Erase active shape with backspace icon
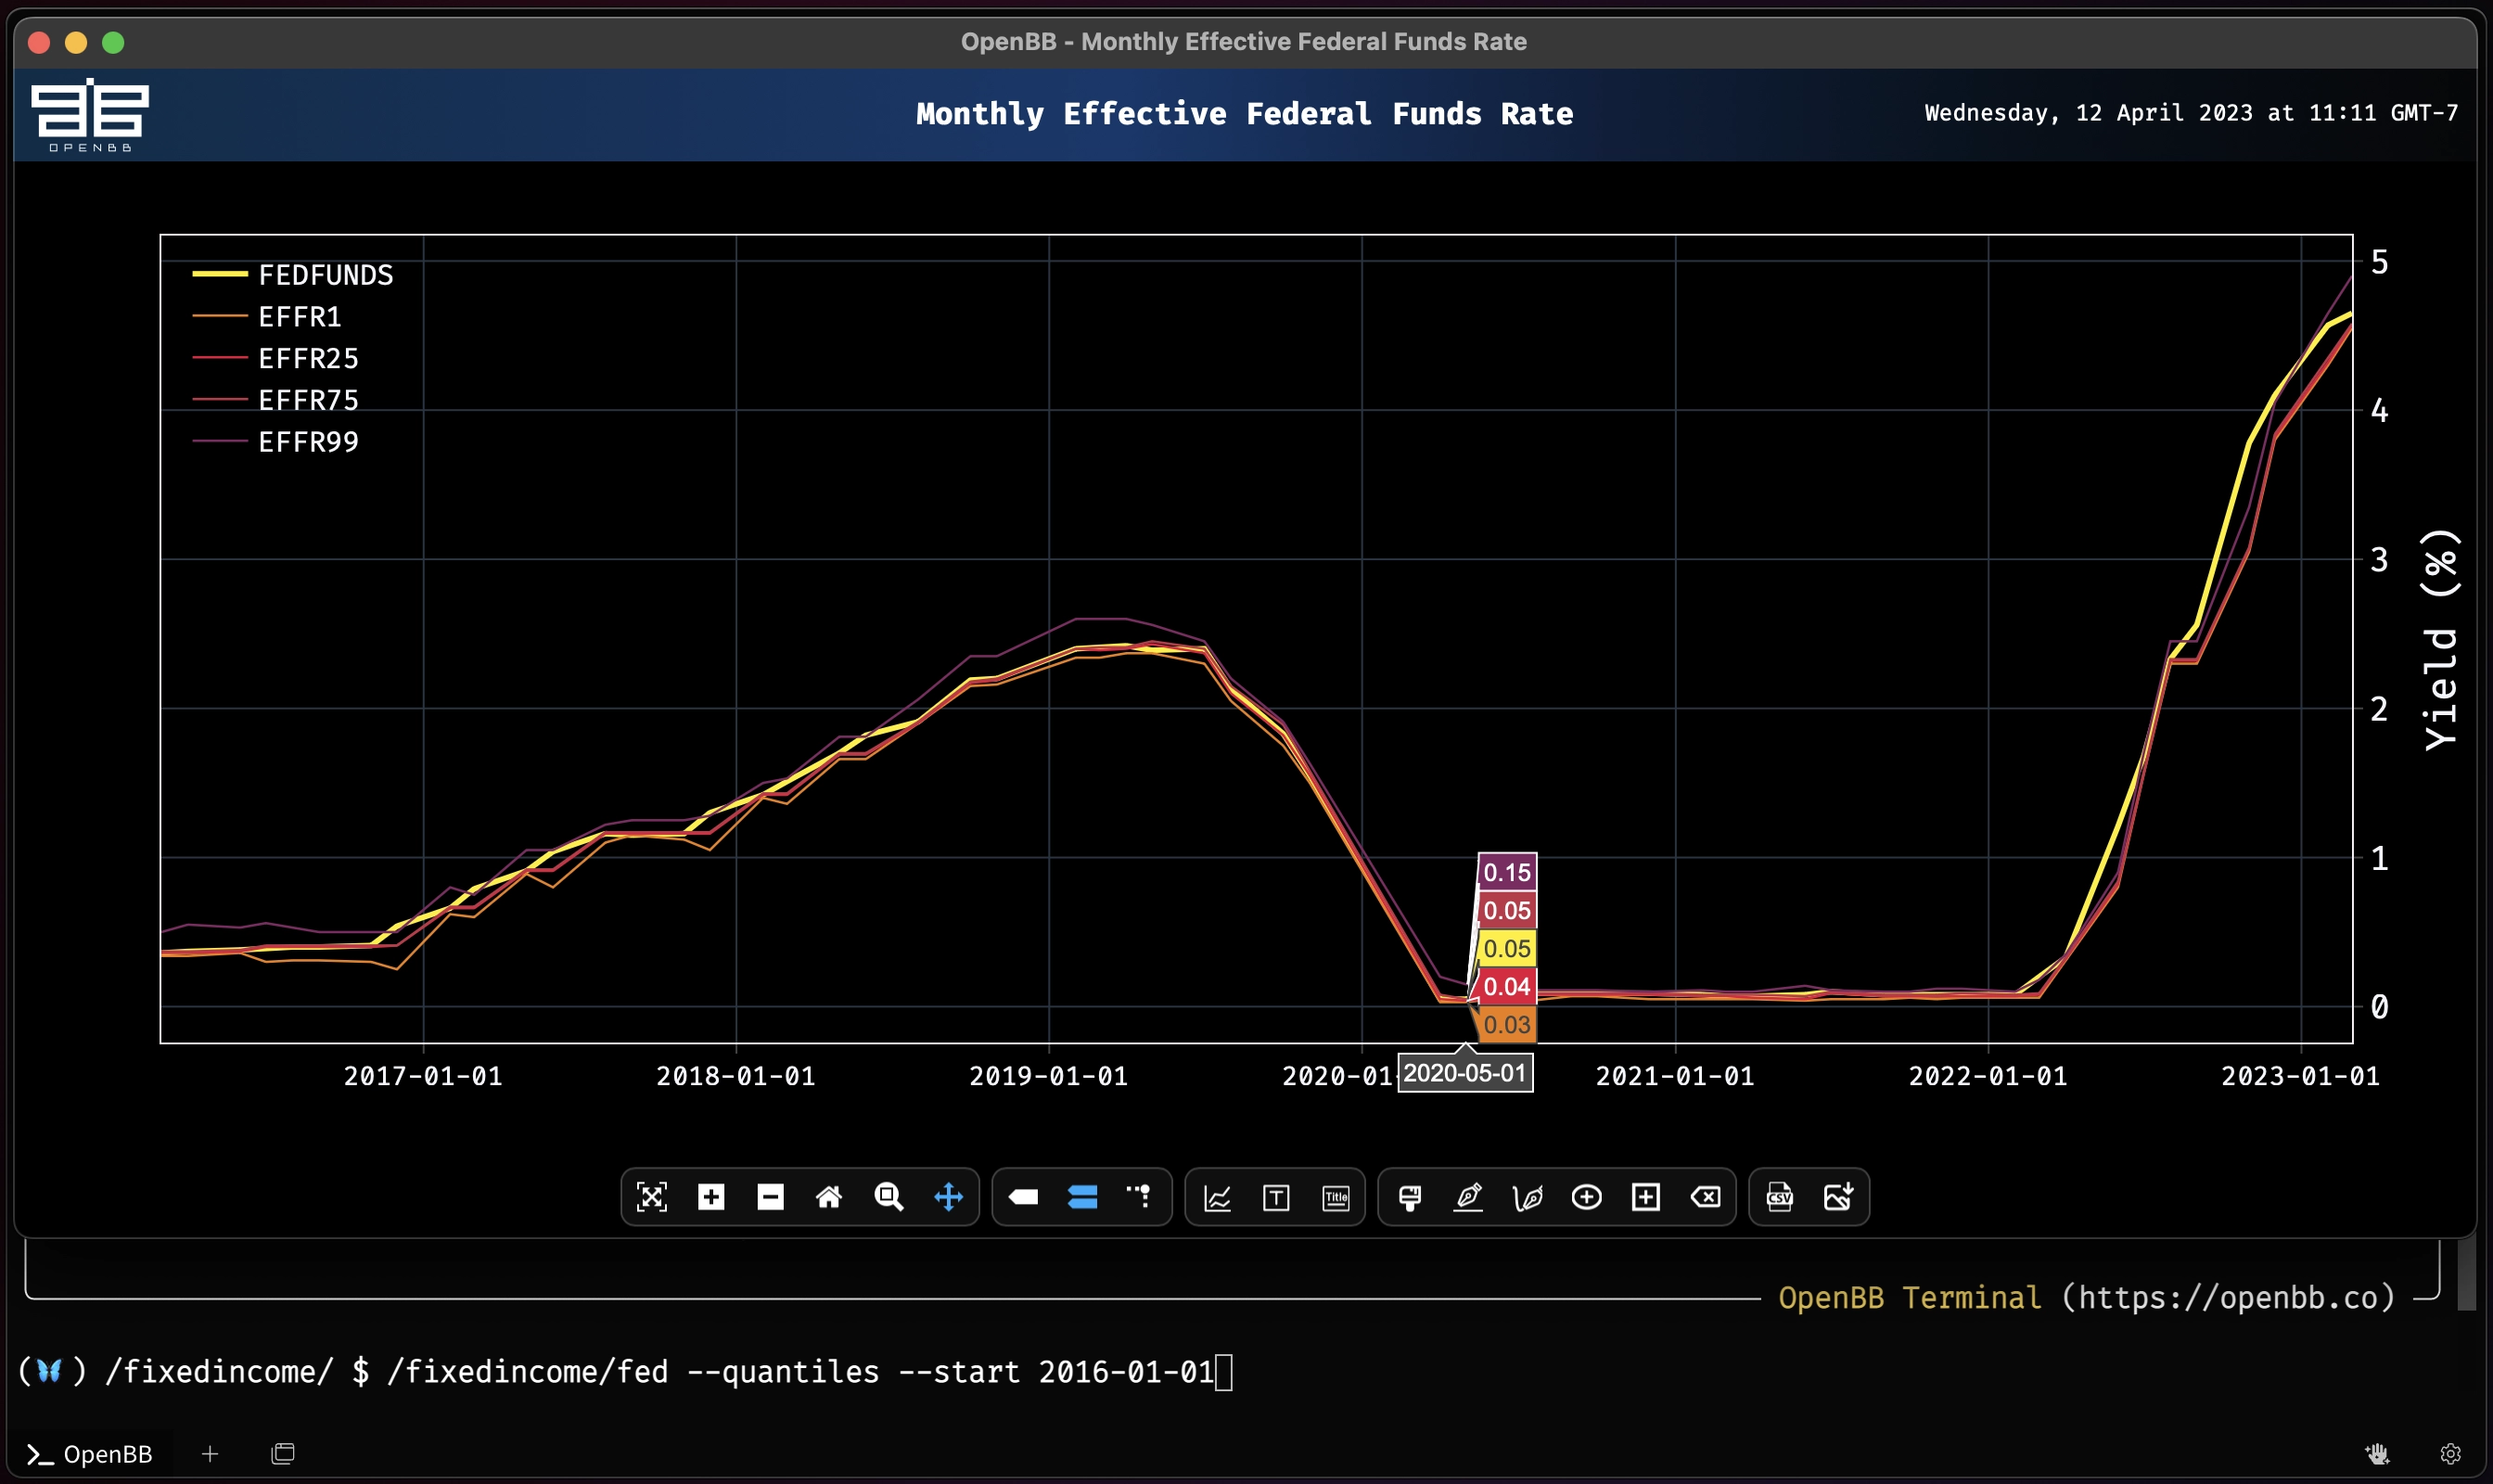 (x=1706, y=1197)
